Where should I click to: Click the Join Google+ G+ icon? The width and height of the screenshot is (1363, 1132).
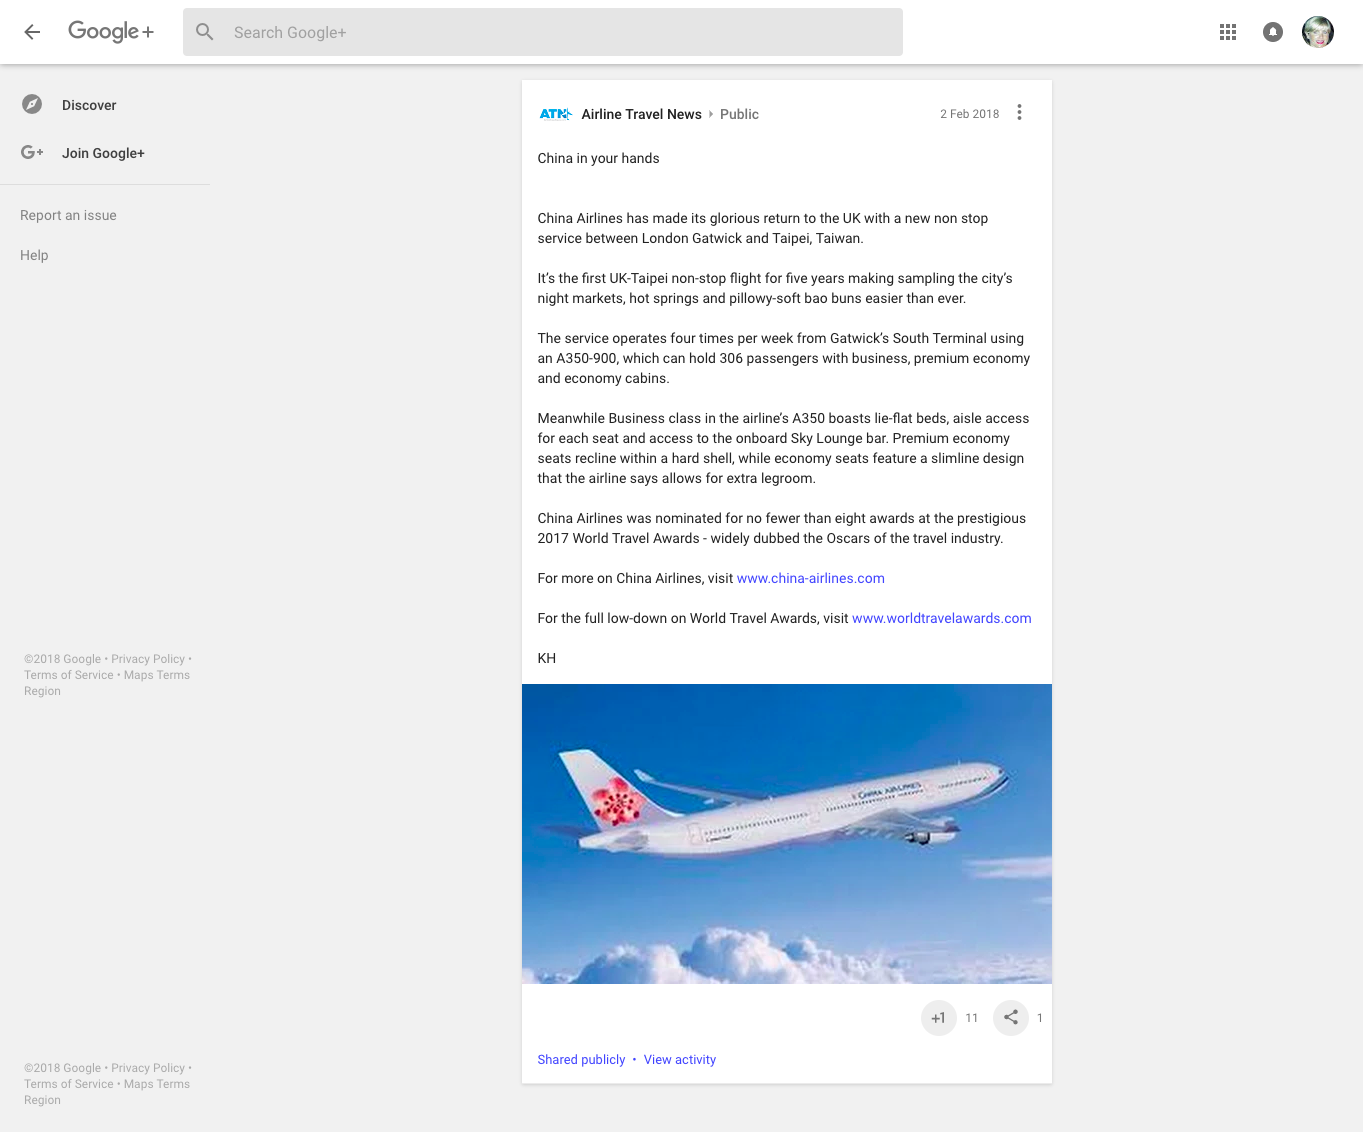pos(32,152)
